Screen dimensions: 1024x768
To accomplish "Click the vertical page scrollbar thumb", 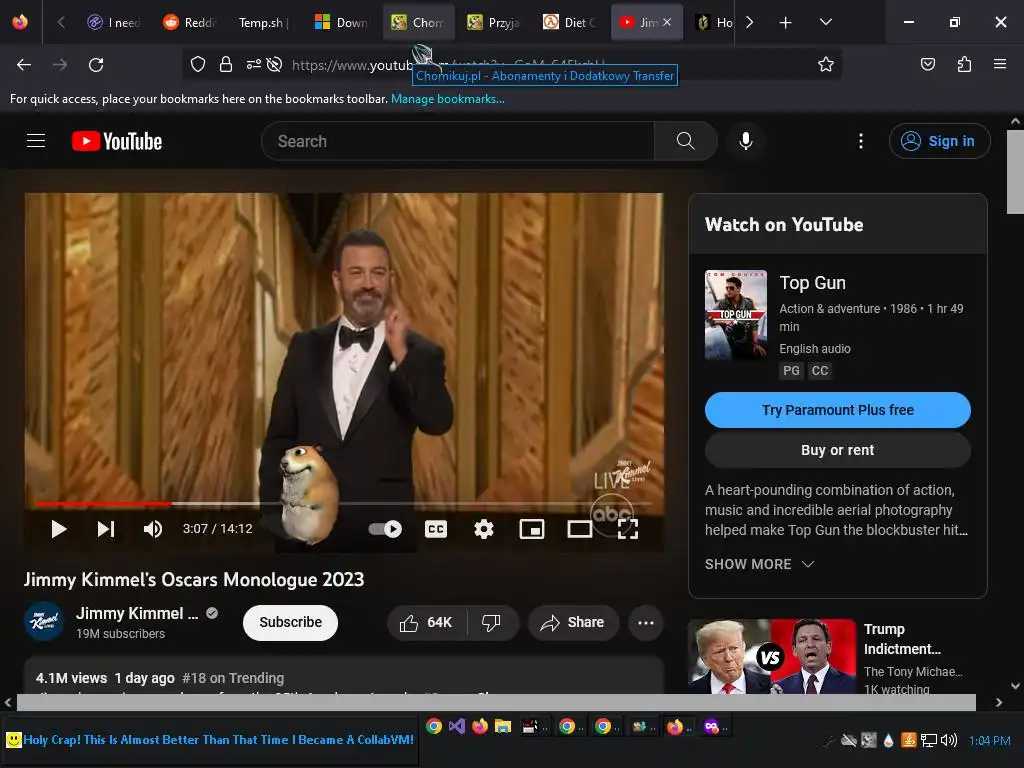I will tap(1015, 171).
